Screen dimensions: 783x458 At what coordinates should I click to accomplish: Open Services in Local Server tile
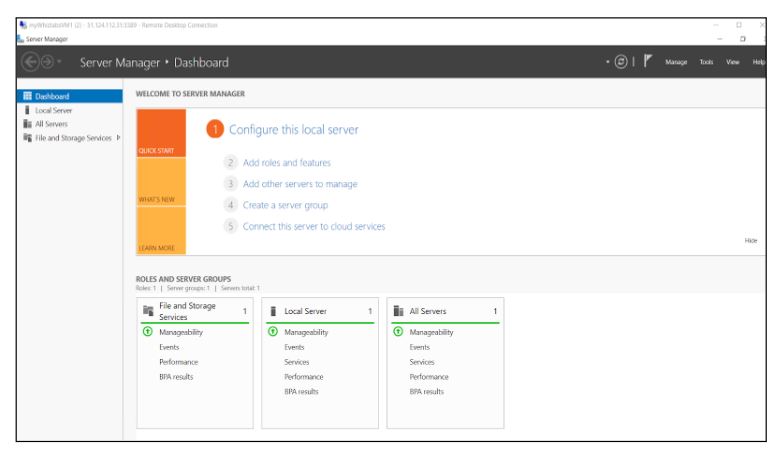[297, 362]
